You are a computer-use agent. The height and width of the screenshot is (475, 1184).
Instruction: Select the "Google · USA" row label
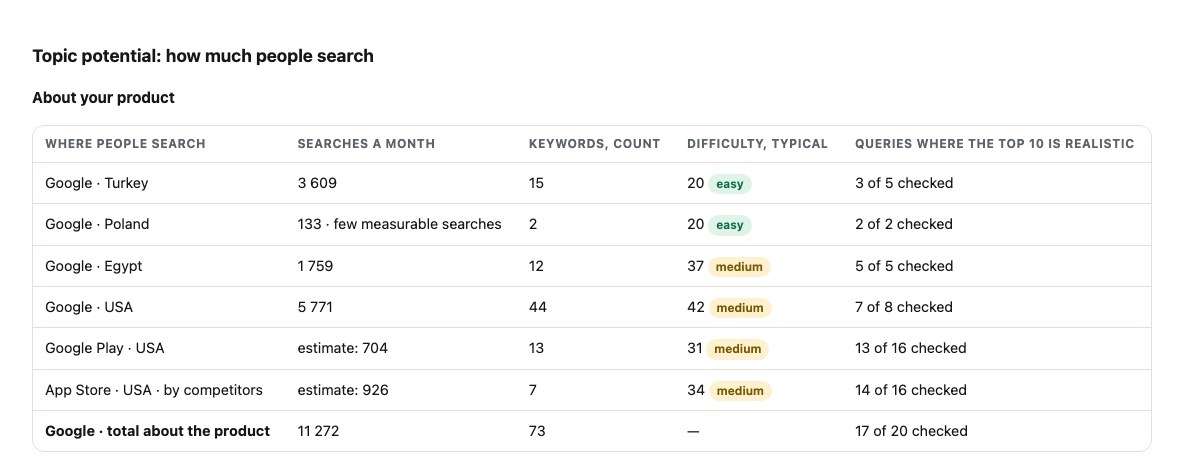[89, 307]
